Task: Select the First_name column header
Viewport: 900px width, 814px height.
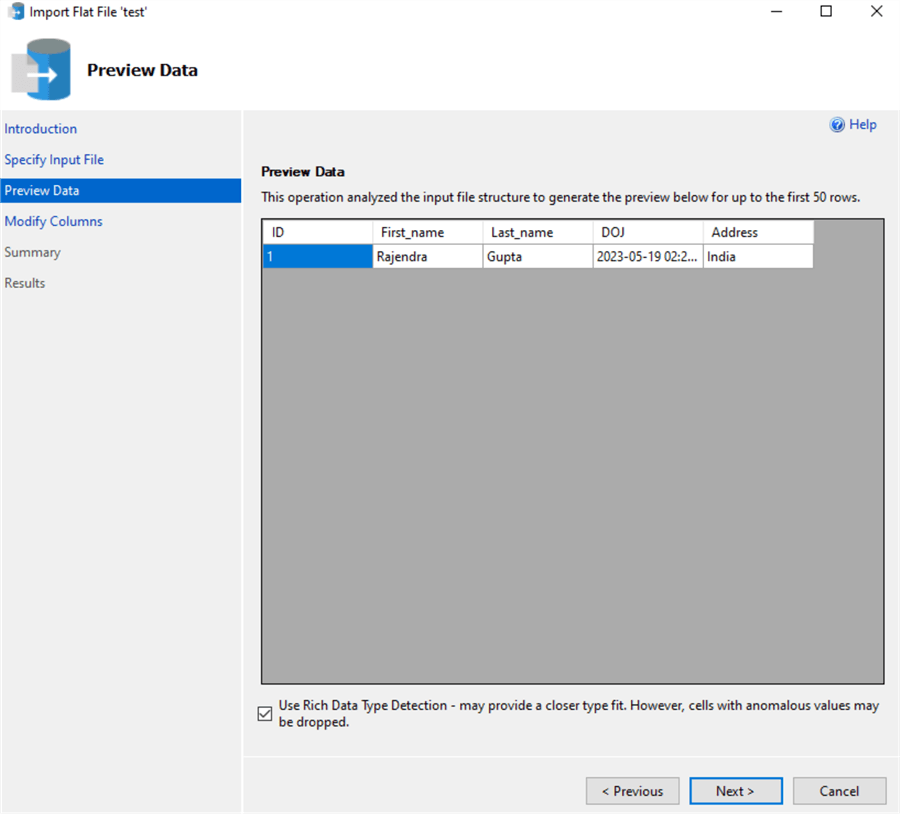Action: pos(427,231)
